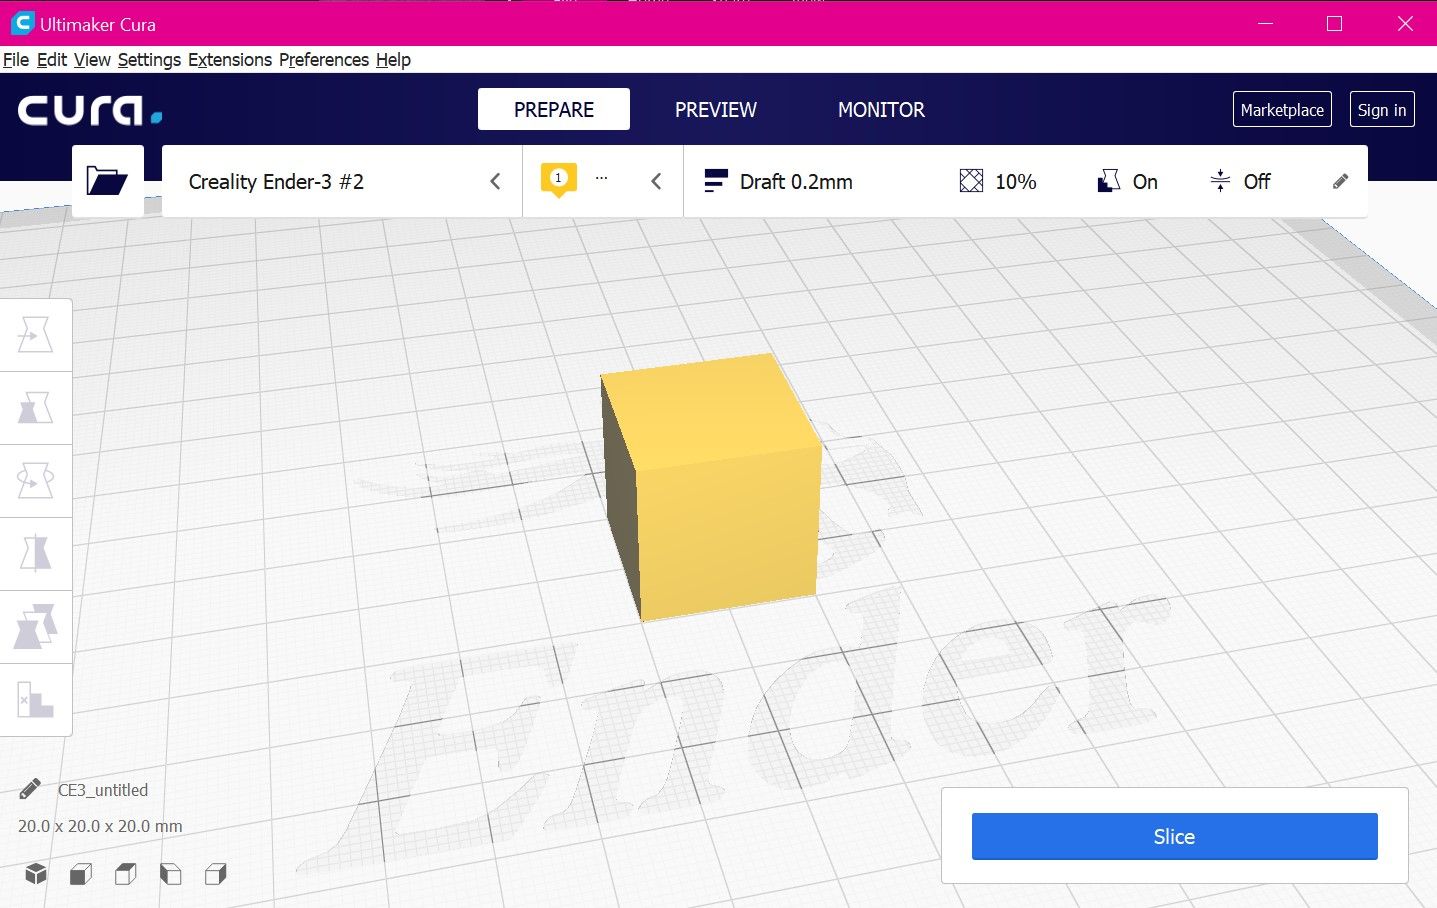
Task: Click the Sign in button
Action: coord(1382,110)
